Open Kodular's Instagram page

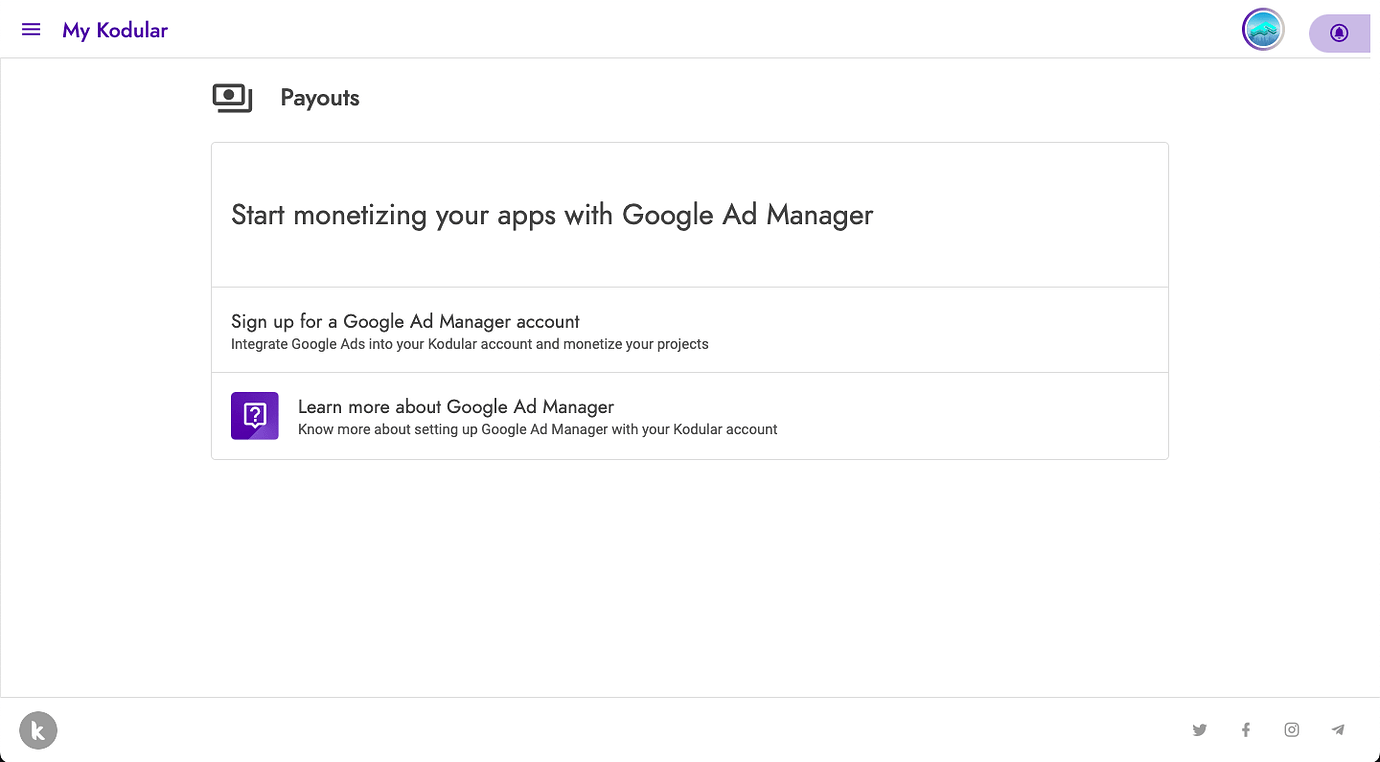pyautogui.click(x=1292, y=730)
